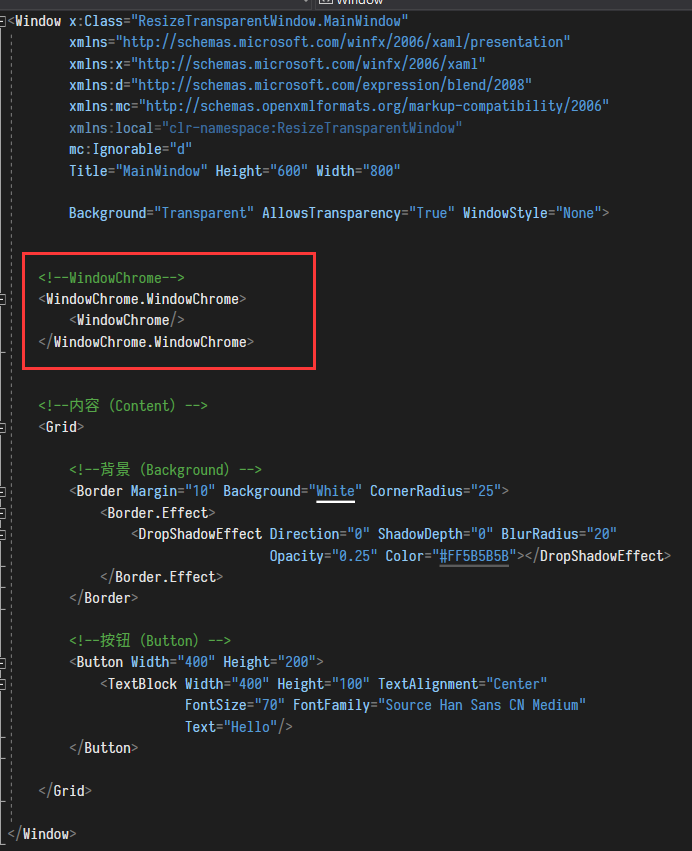Click the Border Margin "10" value
This screenshot has height=851, width=692.
click(x=200, y=491)
